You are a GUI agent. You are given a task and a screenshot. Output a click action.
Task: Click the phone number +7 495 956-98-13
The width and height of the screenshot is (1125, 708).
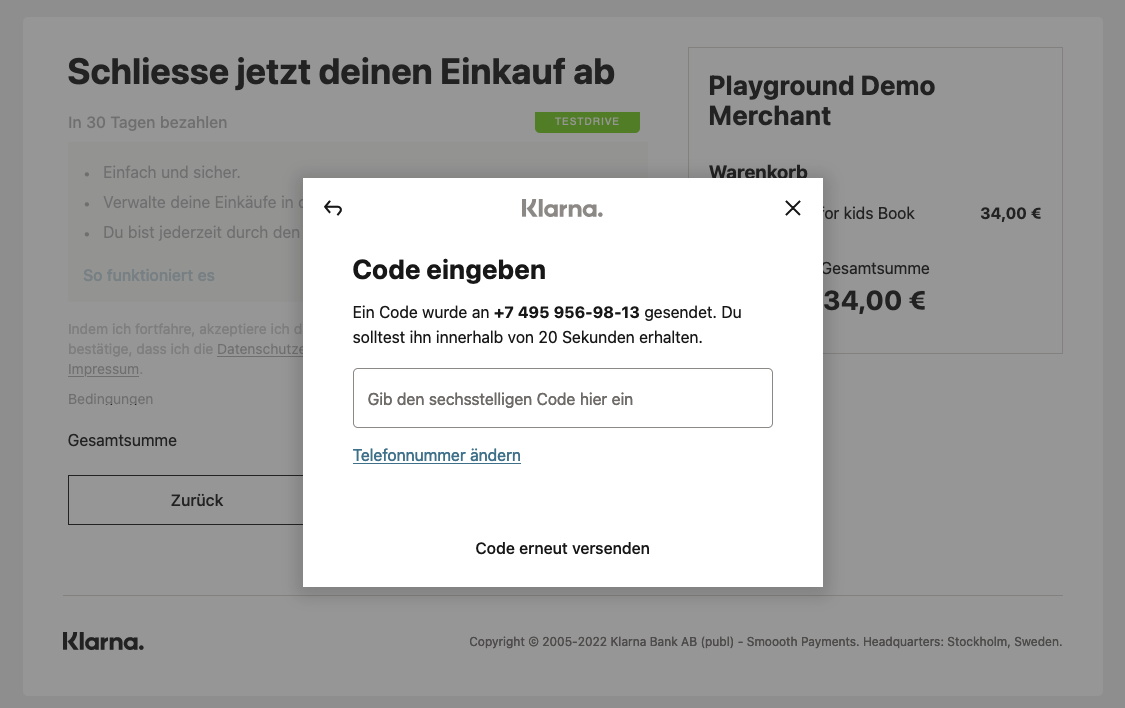tap(566, 313)
